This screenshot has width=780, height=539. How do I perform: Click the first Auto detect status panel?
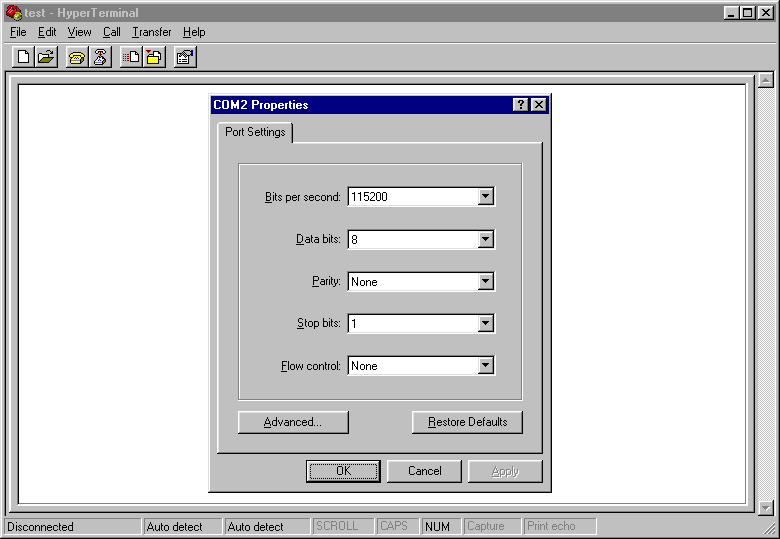click(183, 527)
